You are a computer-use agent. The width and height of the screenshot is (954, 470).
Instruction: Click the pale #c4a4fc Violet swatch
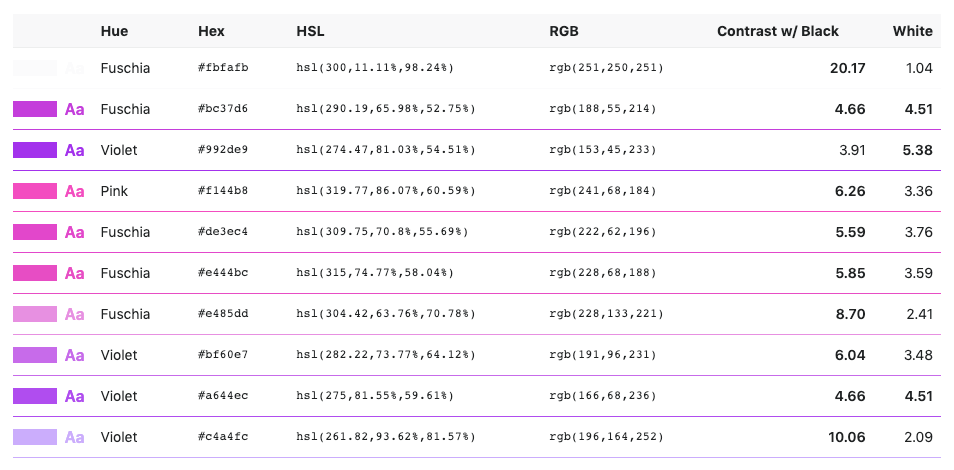35,437
